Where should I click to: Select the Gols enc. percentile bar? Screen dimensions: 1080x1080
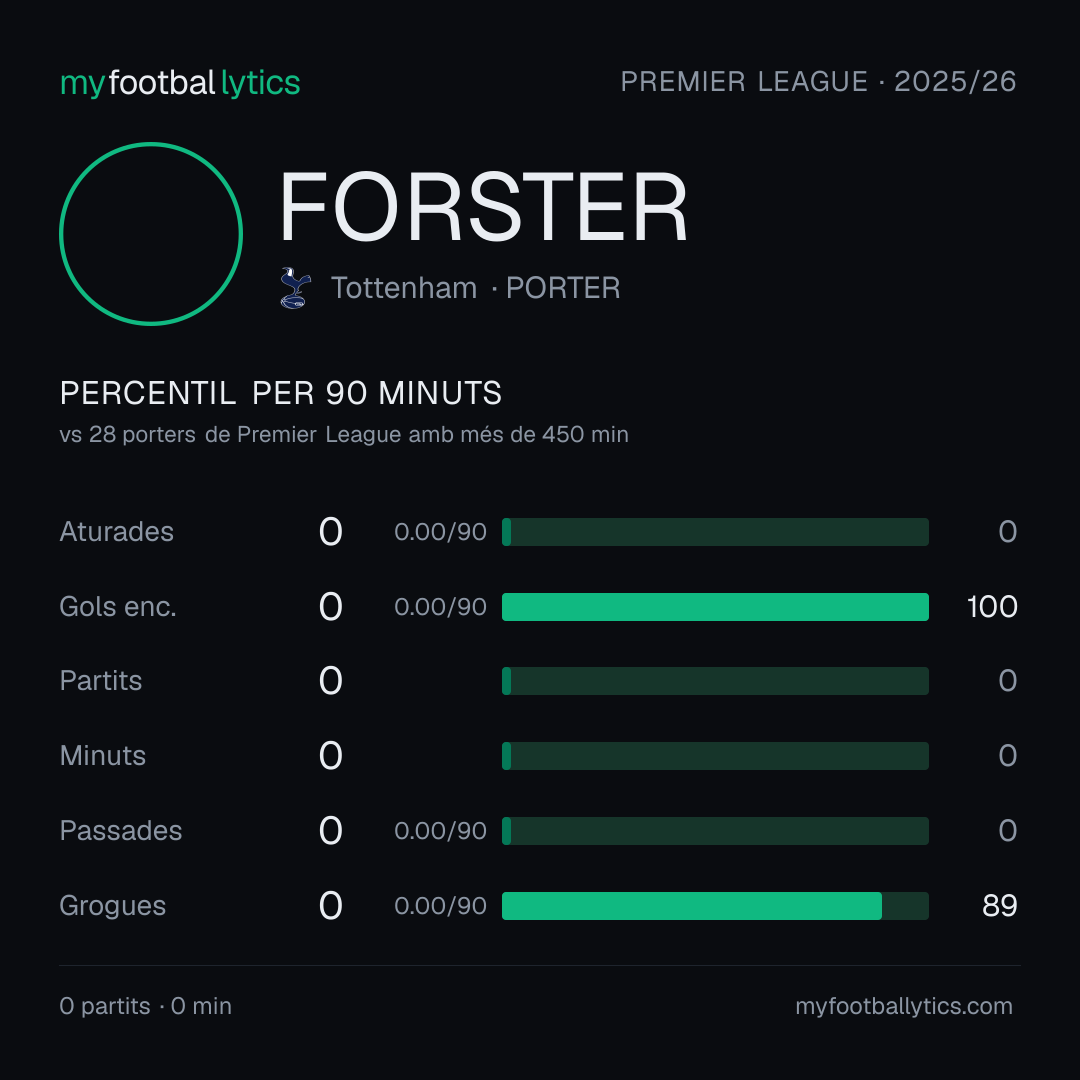click(715, 607)
